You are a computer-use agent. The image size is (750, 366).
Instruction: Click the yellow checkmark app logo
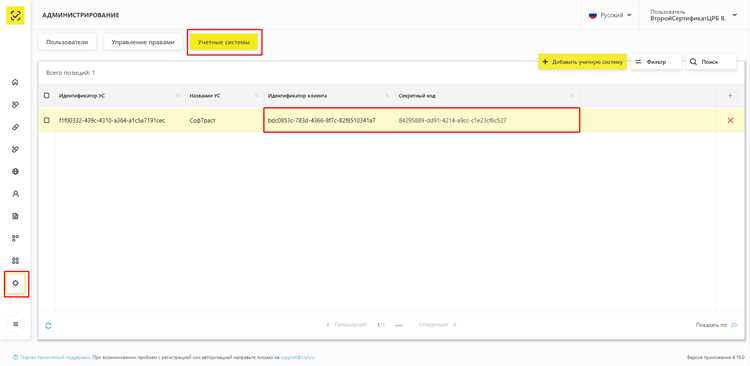tap(16, 16)
